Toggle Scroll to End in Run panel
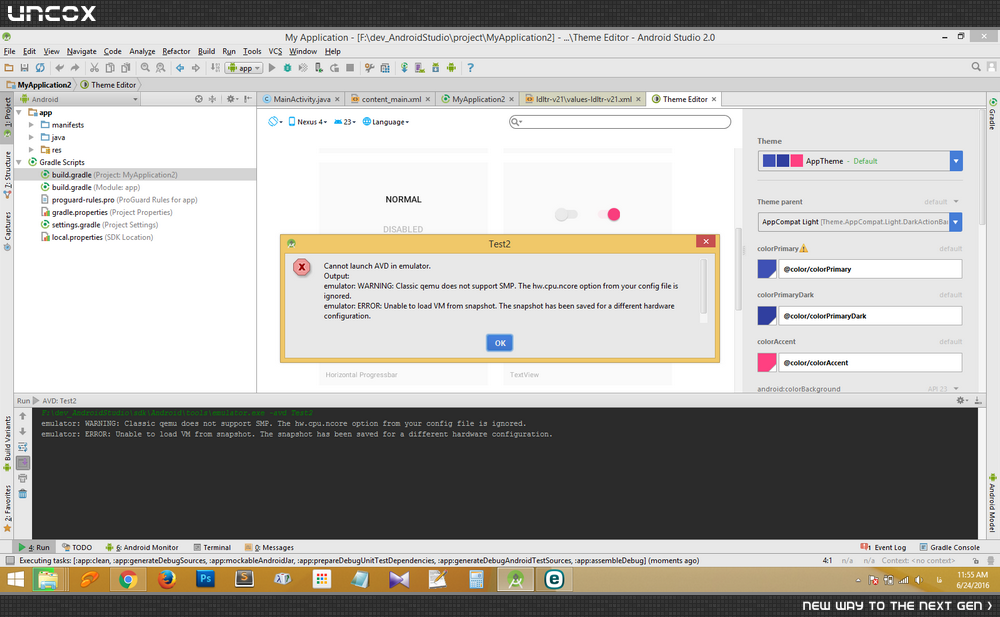Image resolution: width=1000 pixels, height=617 pixels. pos(23,463)
